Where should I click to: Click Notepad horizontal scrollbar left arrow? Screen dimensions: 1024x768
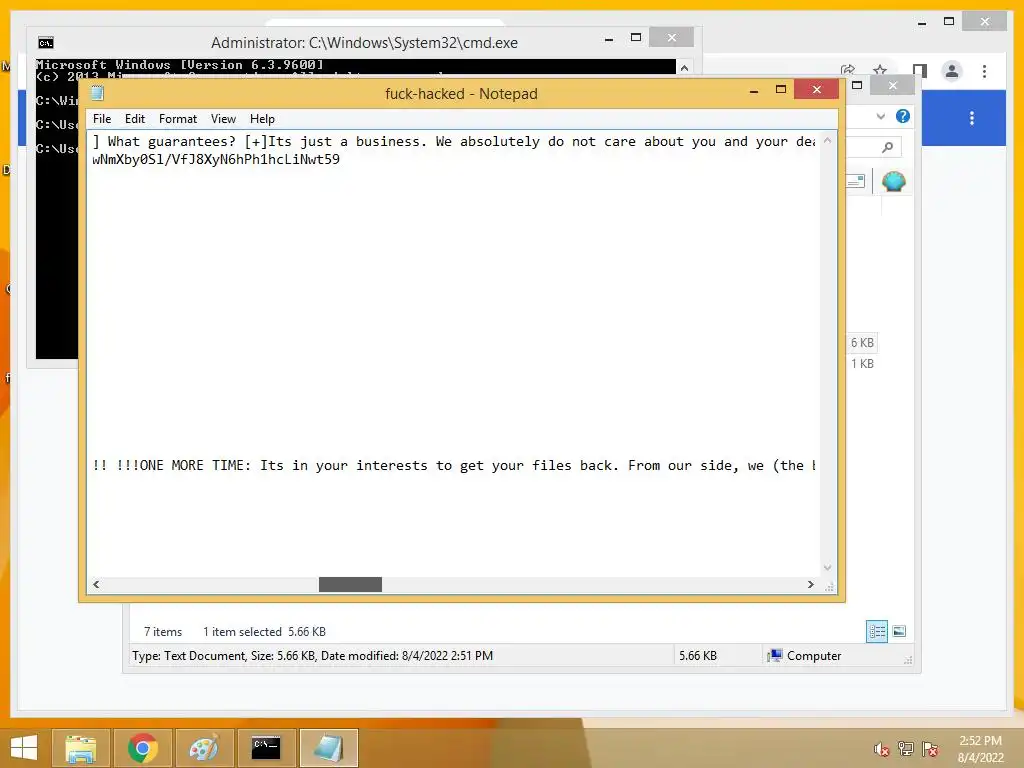pos(96,584)
